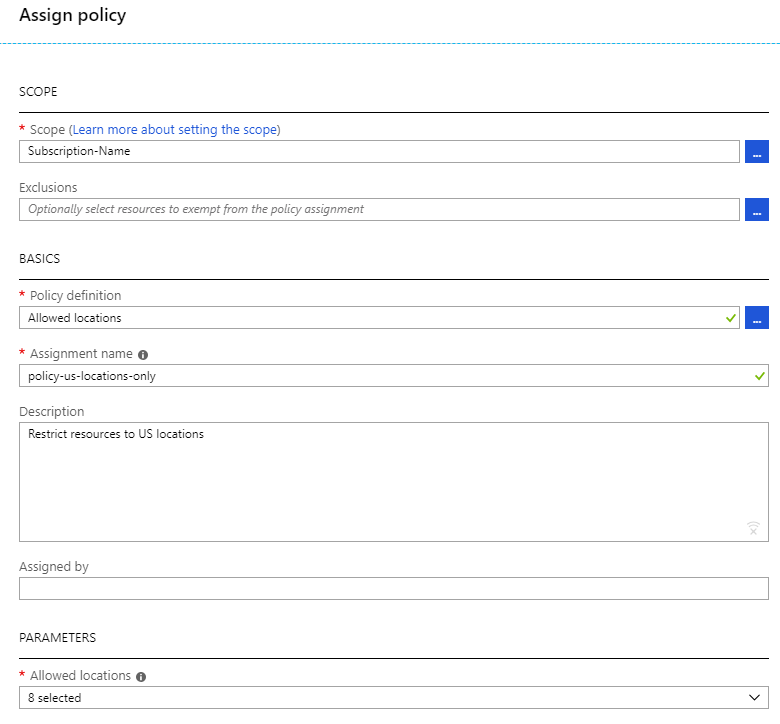Click the Exclusions field label
Screen dimensions: 780x724
(x=48, y=187)
